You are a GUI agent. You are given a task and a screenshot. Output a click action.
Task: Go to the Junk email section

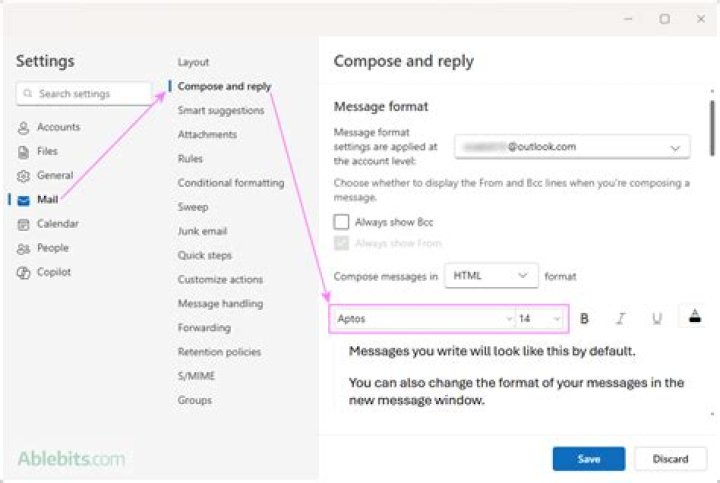click(202, 231)
